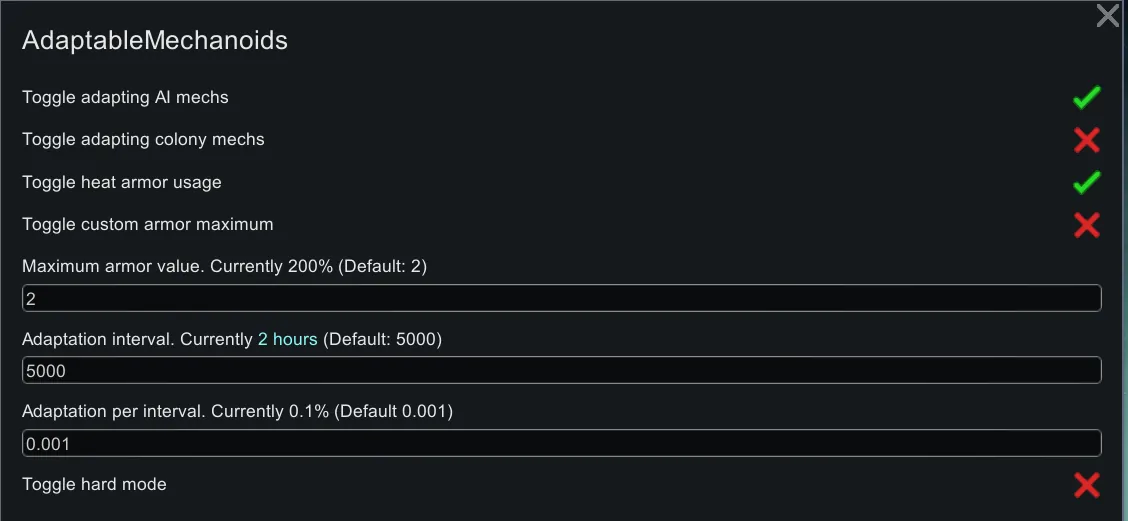Focus the maximum armor value input field
The height and width of the screenshot is (521, 1128).
pos(561,298)
